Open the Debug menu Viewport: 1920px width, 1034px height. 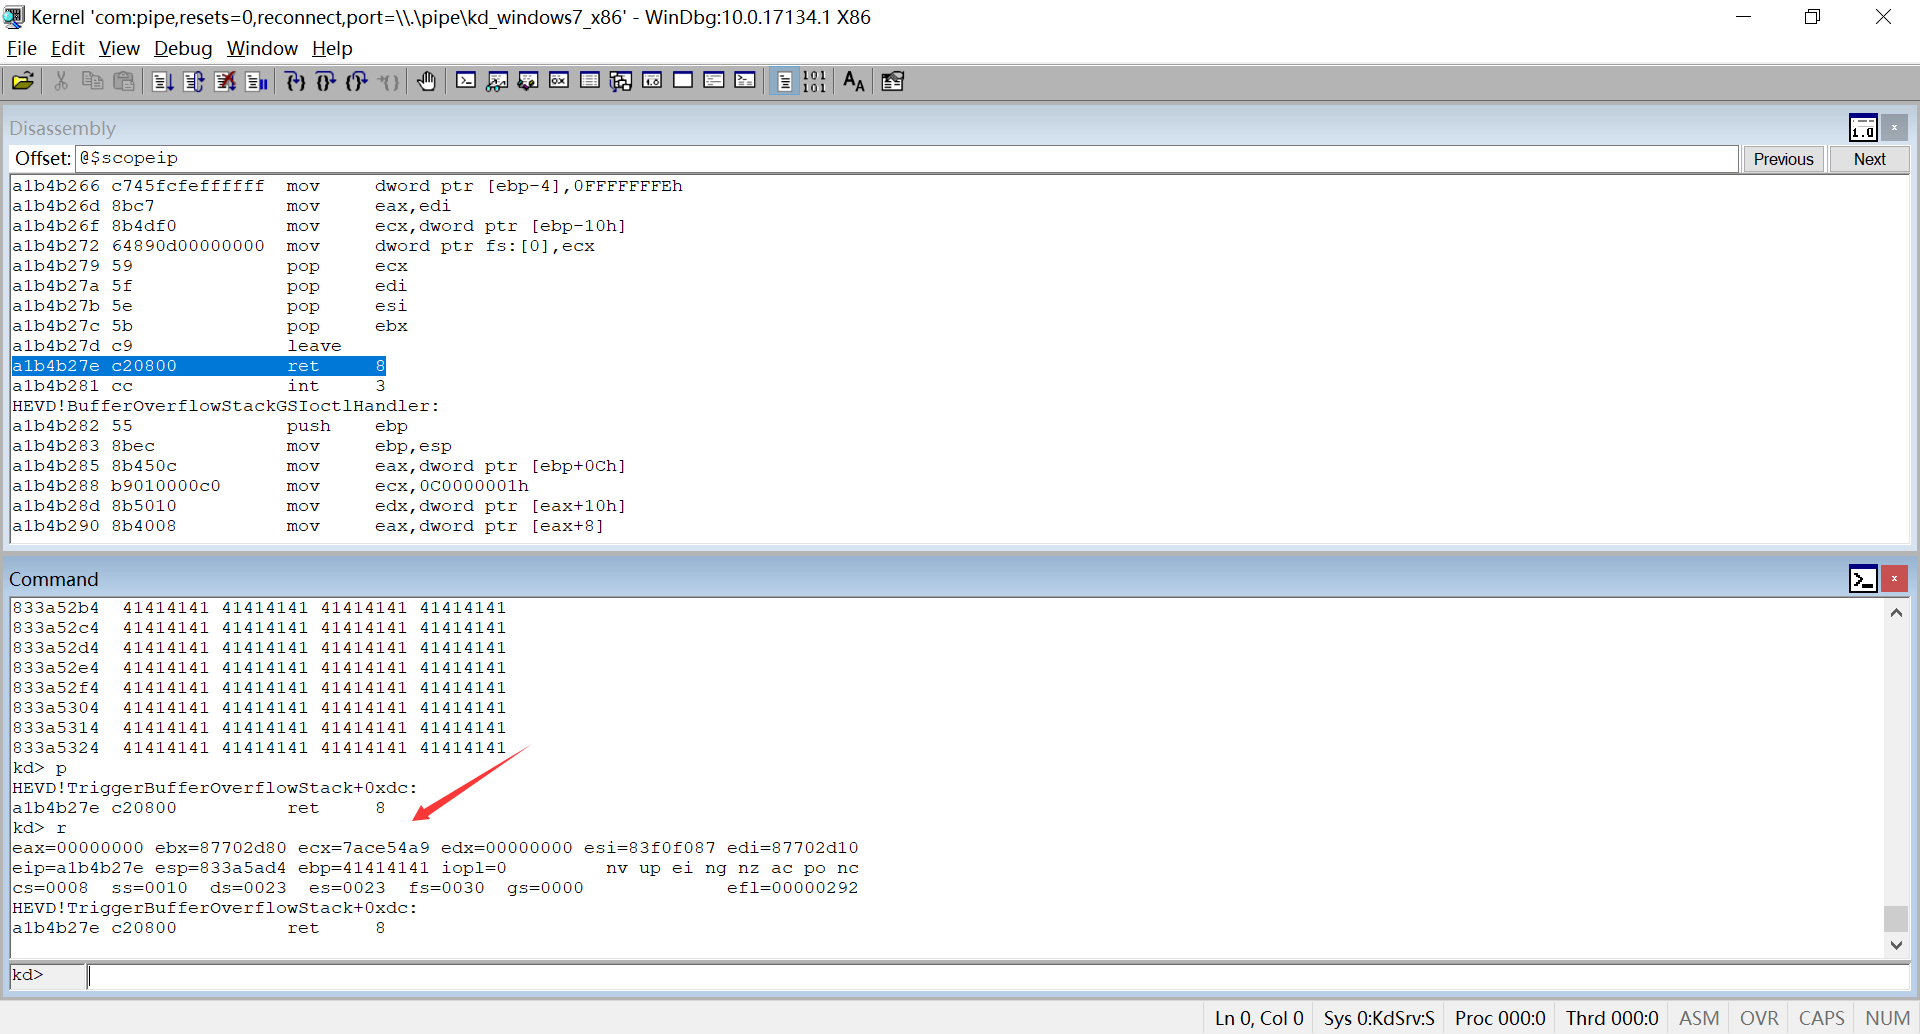click(183, 48)
